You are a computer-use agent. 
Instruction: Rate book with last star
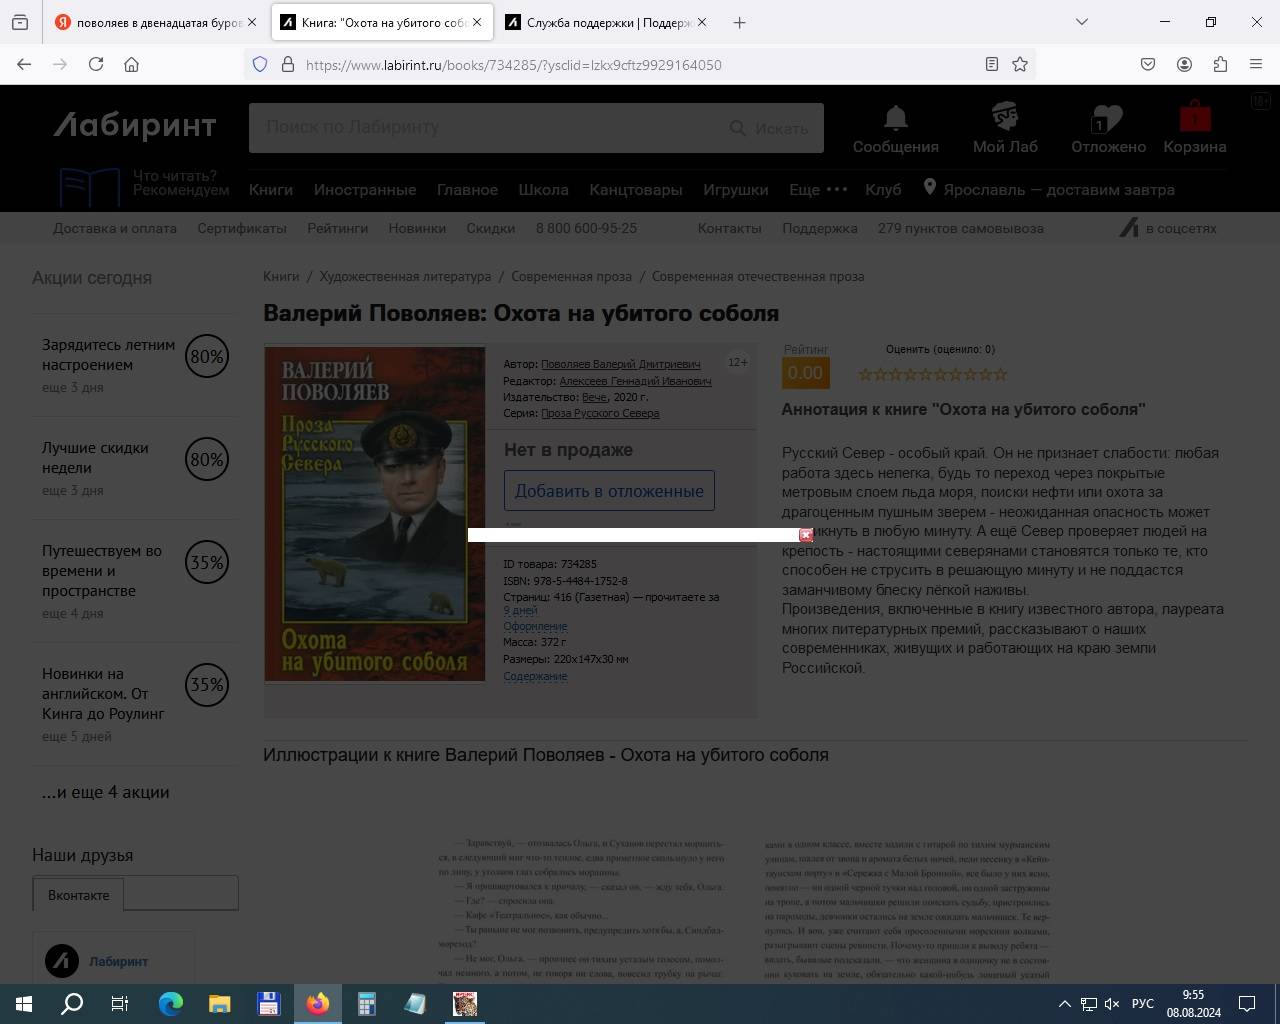[1000, 374]
